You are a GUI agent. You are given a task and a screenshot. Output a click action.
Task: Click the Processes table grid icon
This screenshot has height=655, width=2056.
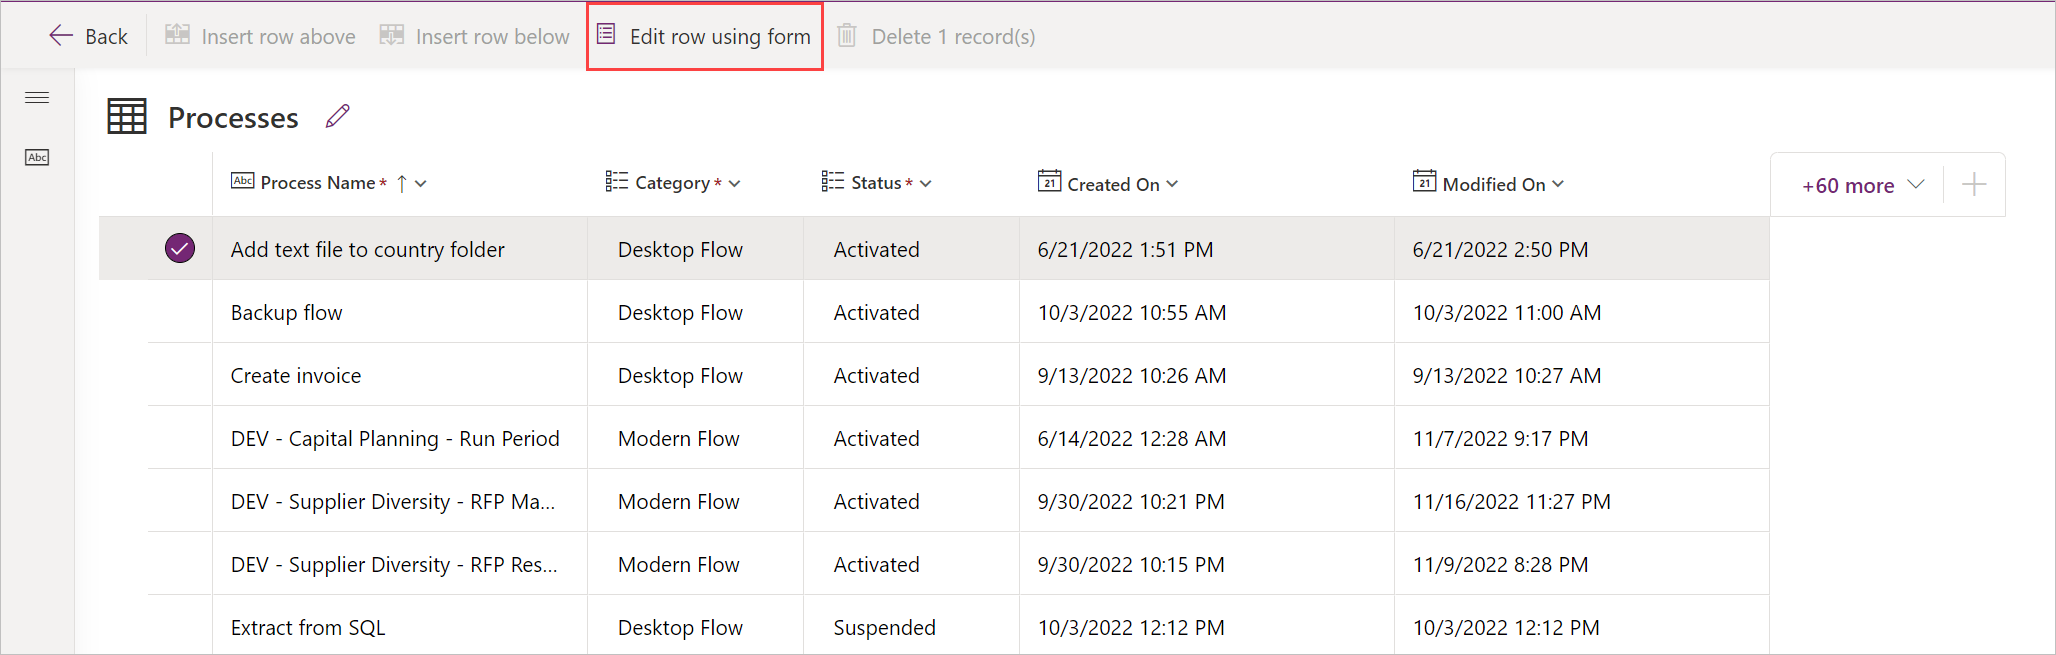tap(127, 117)
